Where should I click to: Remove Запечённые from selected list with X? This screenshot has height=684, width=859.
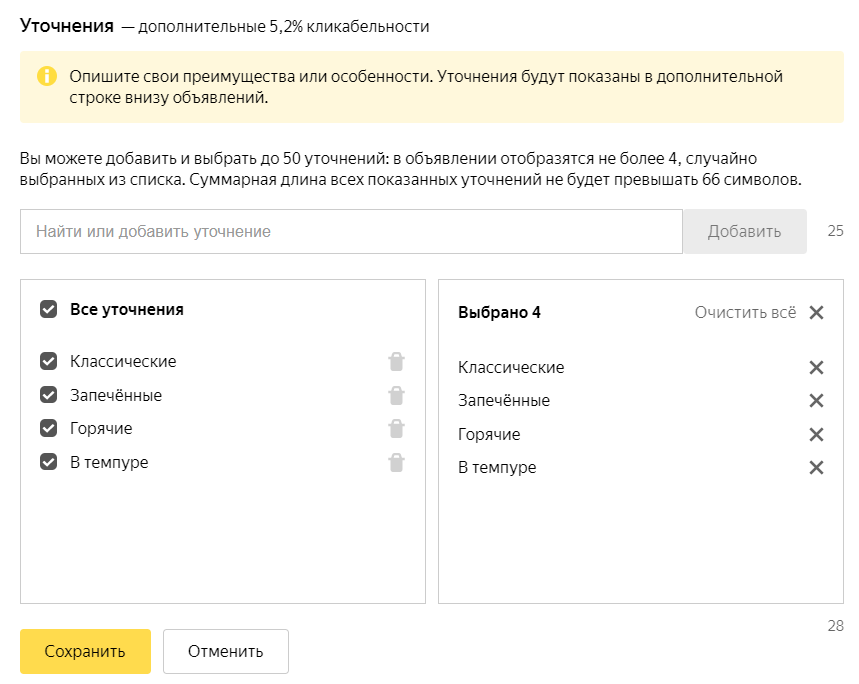(816, 401)
